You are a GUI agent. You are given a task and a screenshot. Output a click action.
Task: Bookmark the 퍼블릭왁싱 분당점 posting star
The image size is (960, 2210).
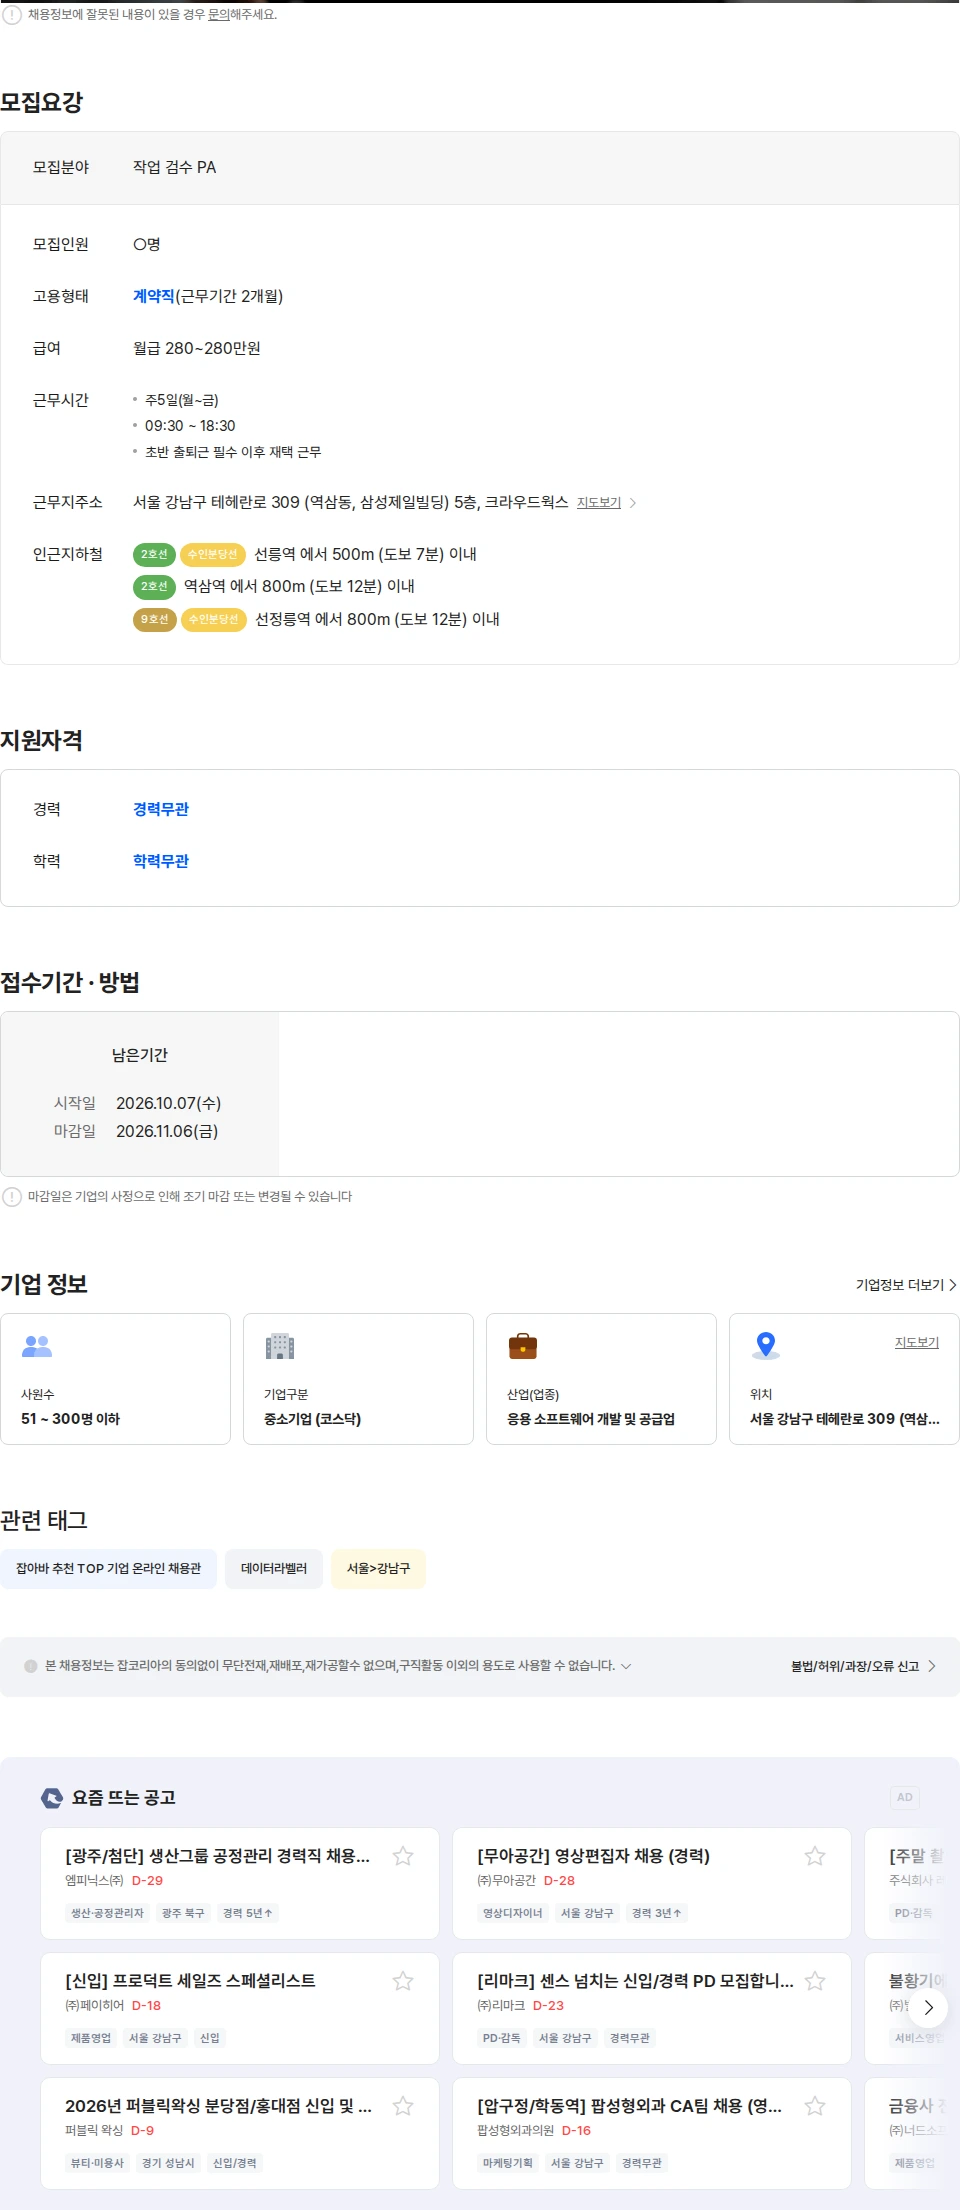pyautogui.click(x=403, y=2106)
